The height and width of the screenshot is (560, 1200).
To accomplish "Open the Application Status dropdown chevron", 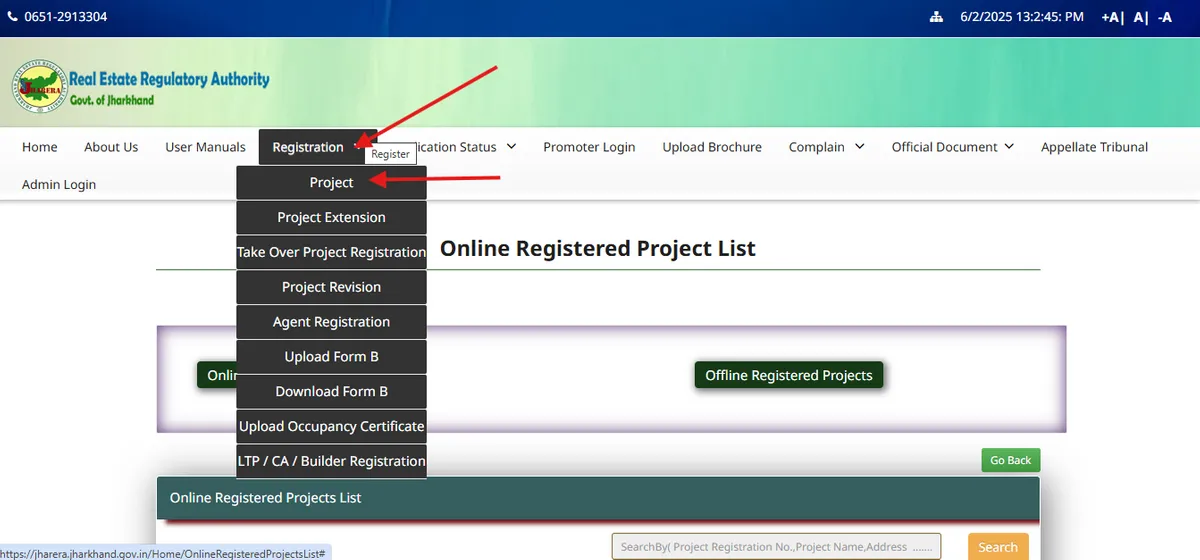I will 511,147.
